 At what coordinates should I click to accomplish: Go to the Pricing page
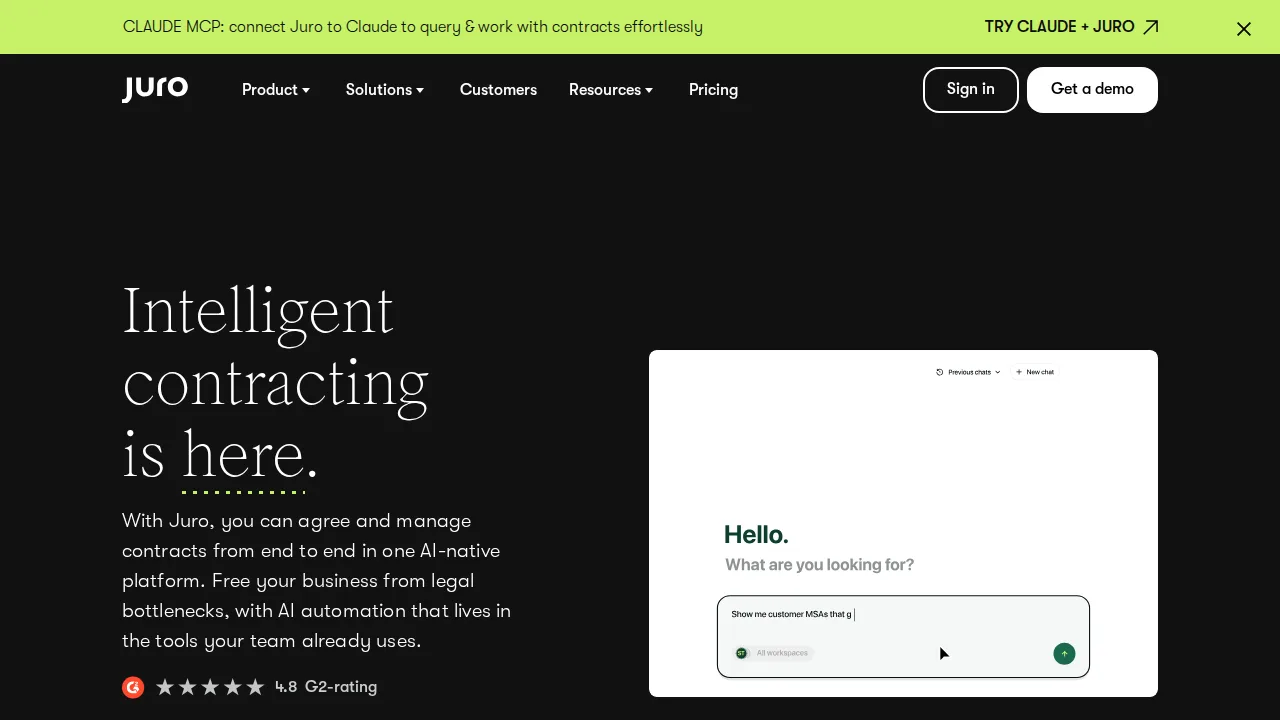click(x=713, y=90)
